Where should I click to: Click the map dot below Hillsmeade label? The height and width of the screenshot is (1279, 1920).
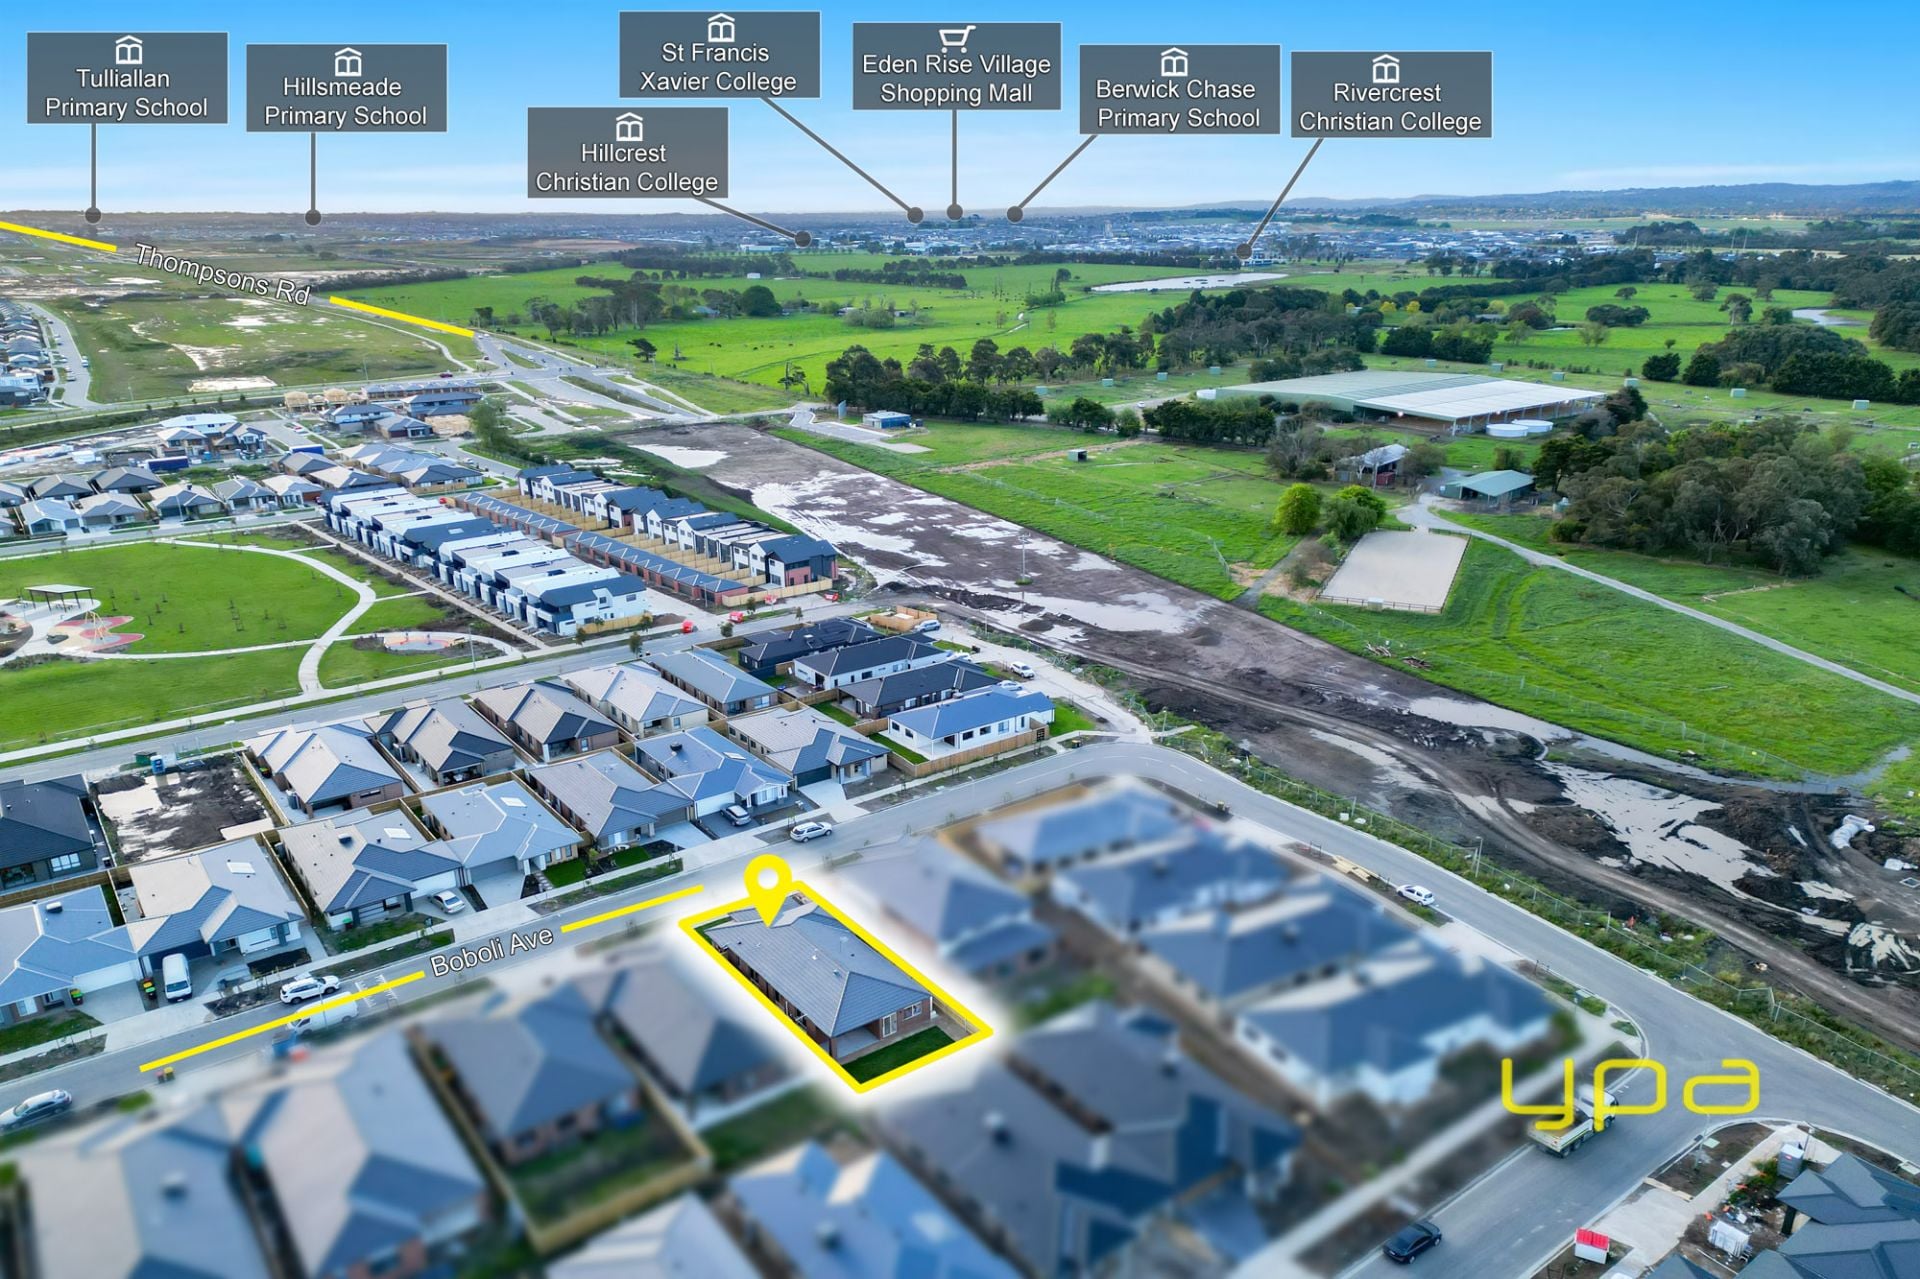point(313,217)
